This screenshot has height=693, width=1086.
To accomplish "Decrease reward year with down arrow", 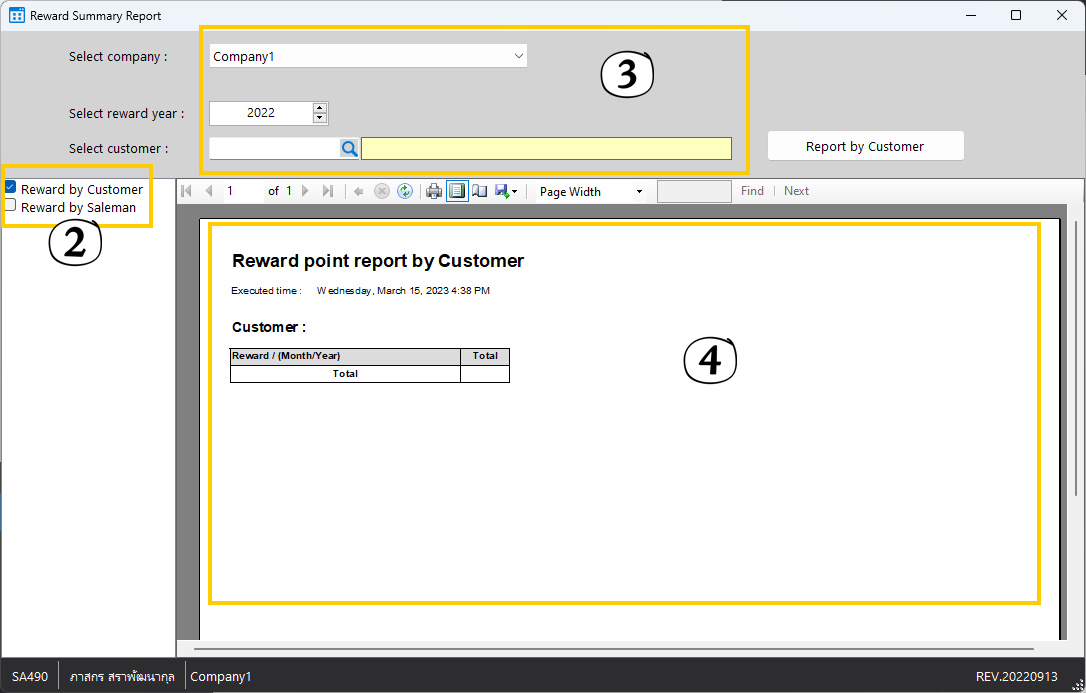I will click(320, 118).
